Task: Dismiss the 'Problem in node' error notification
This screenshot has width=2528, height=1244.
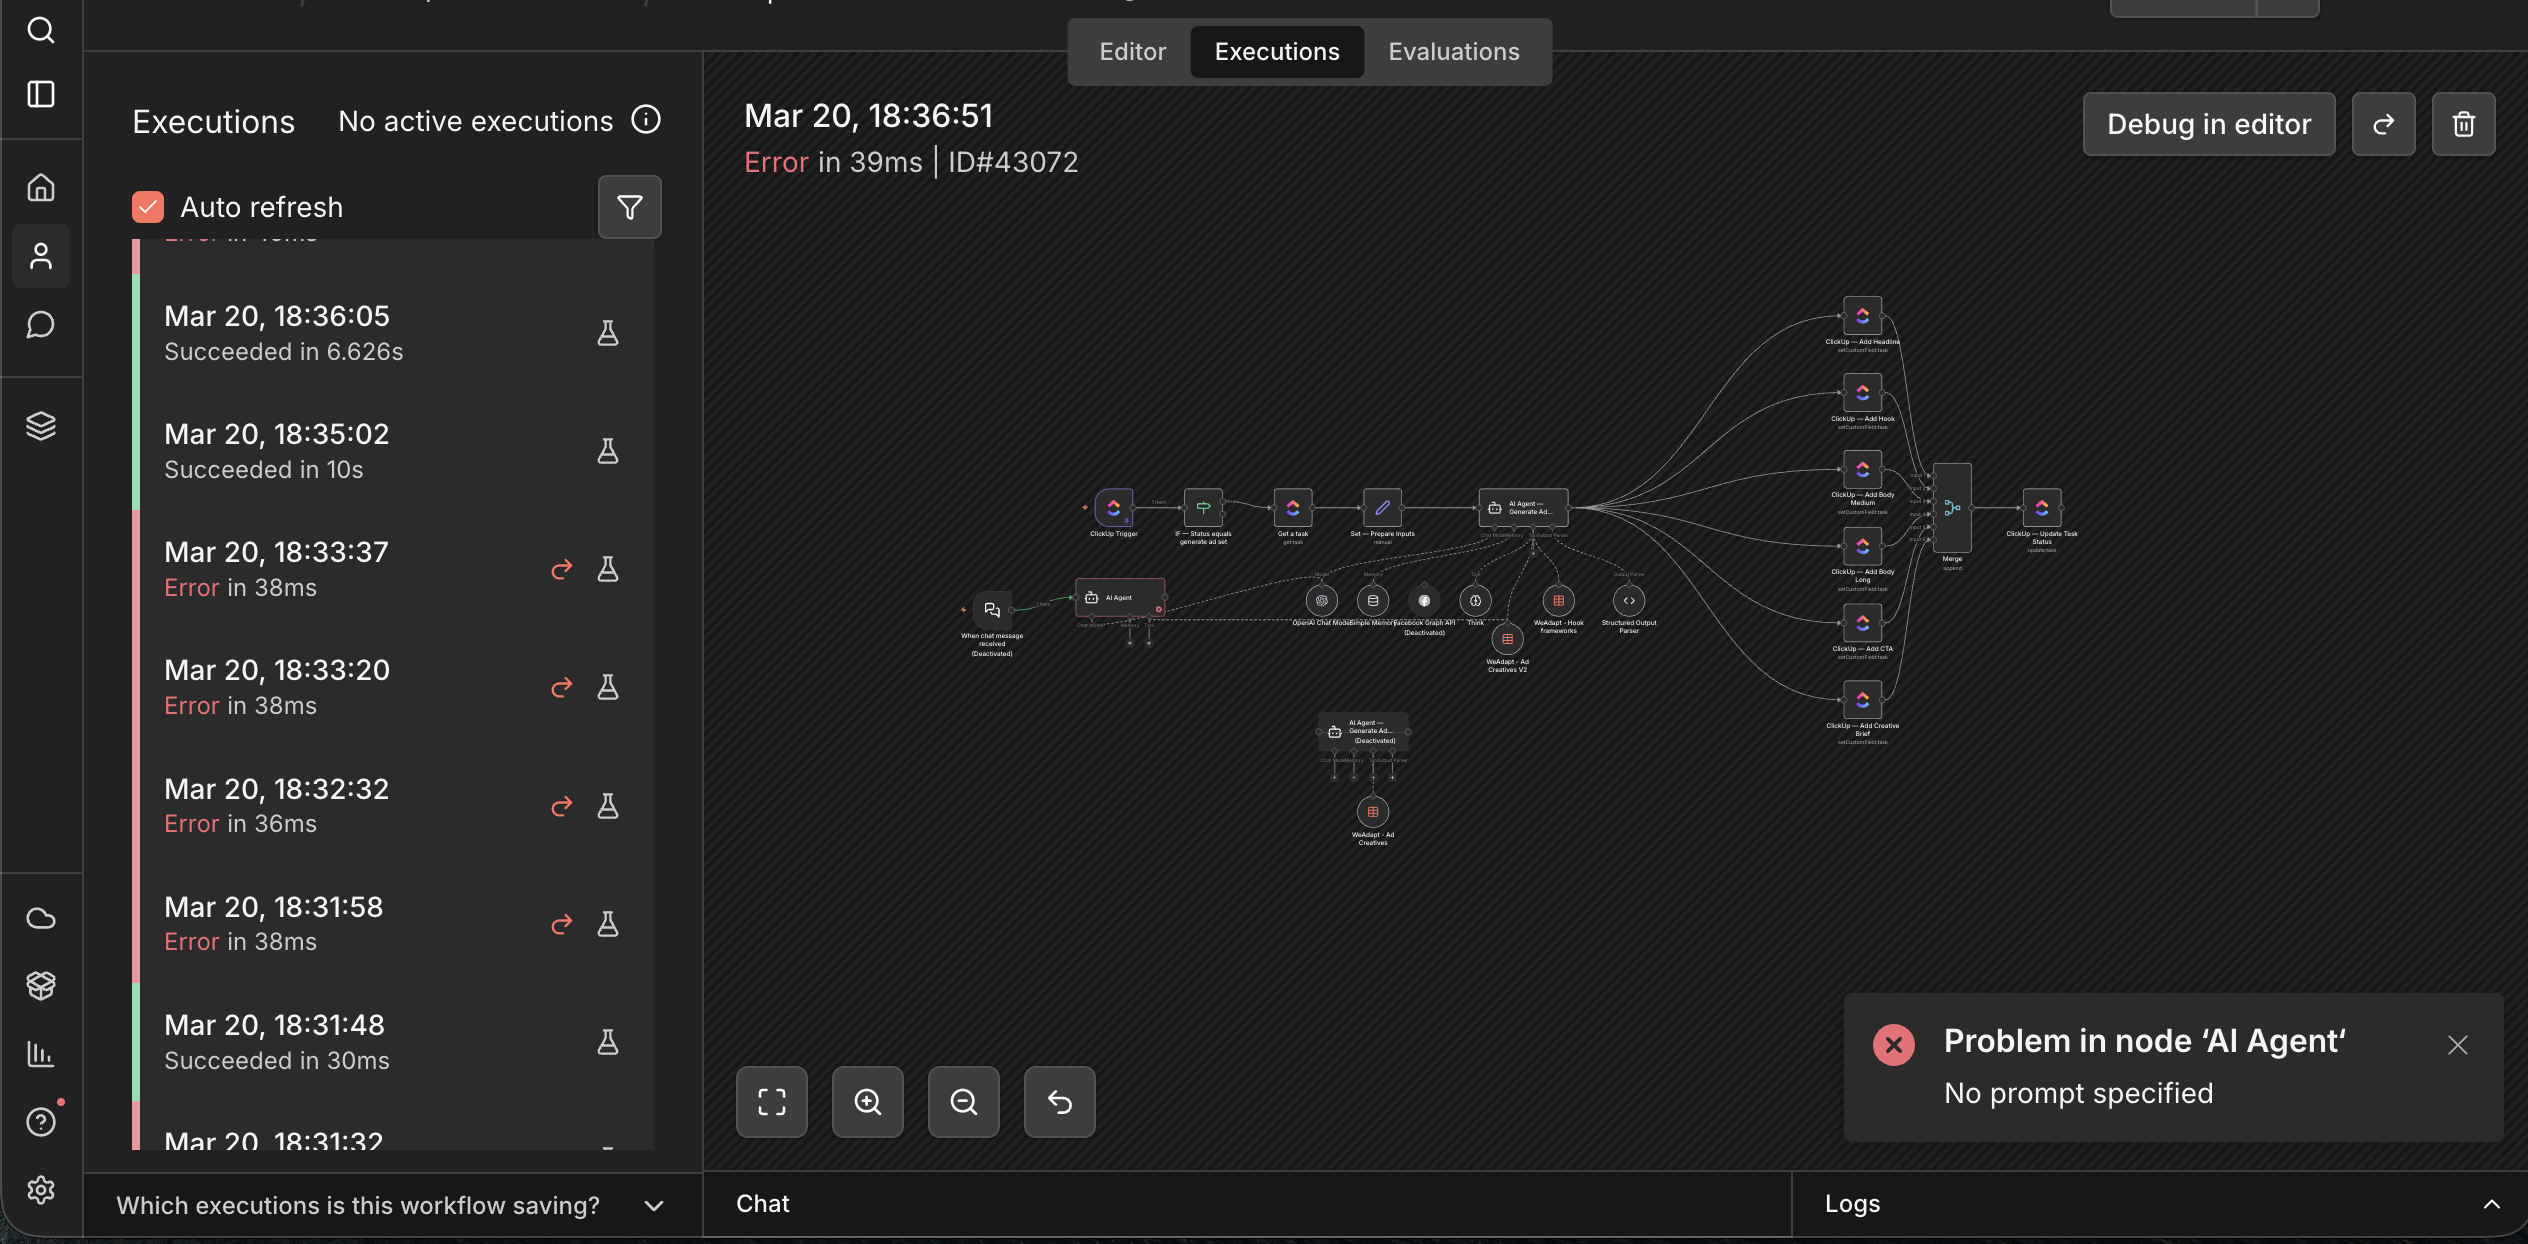Action: click(x=2457, y=1045)
